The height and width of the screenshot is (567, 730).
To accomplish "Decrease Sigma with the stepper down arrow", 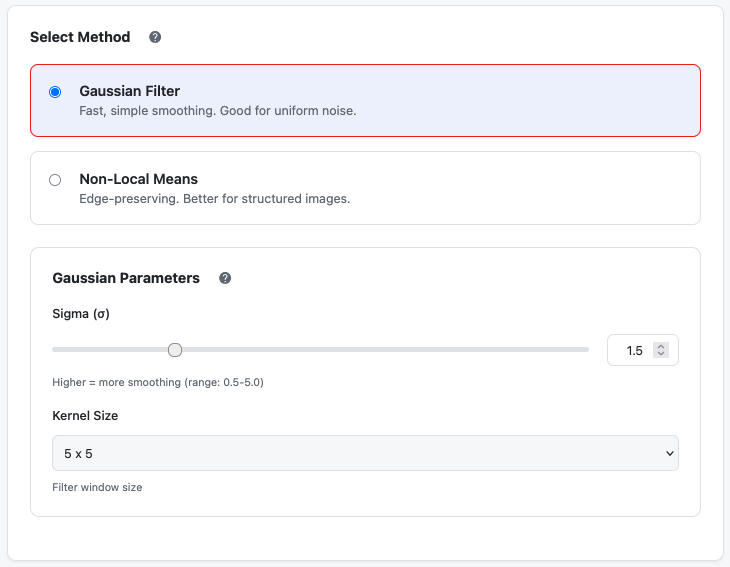I will pos(661,354).
